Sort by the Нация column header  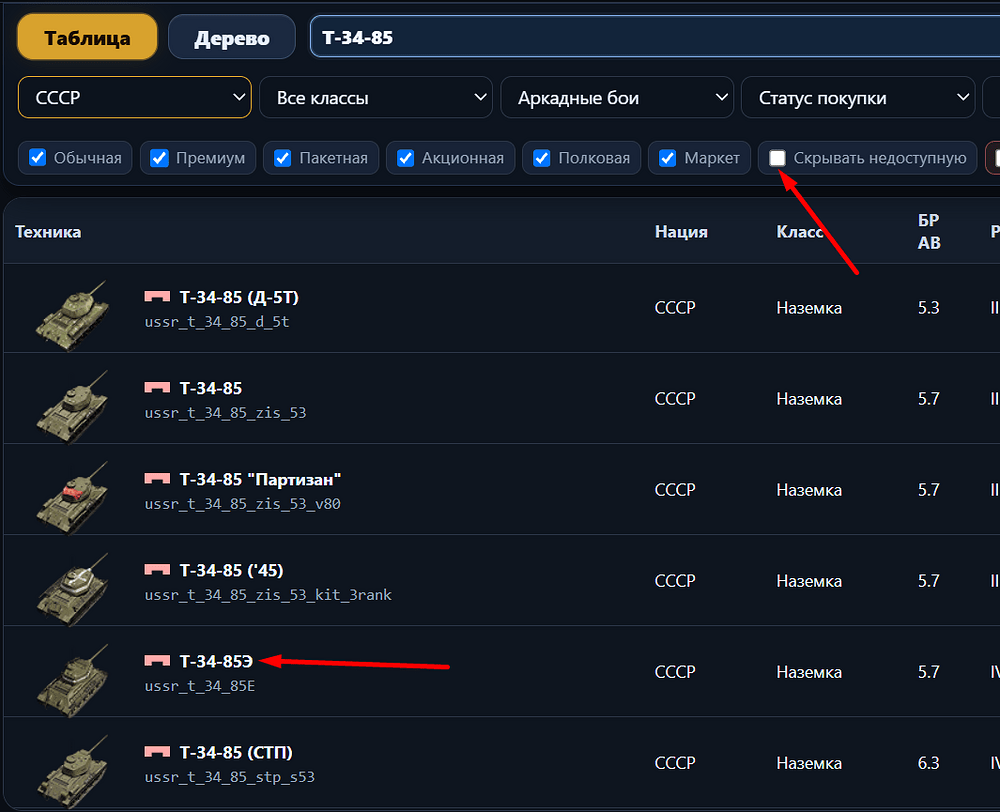click(681, 232)
